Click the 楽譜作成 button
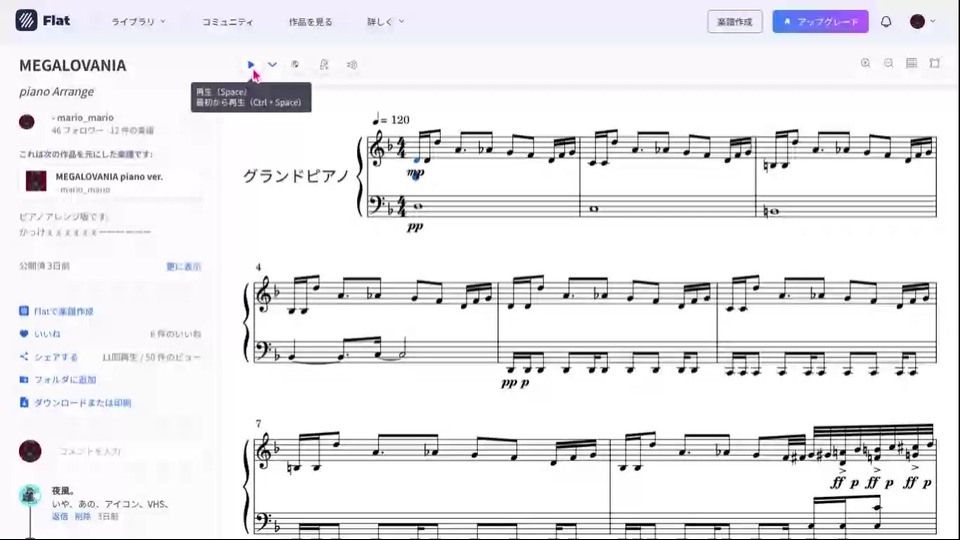Viewport: 960px width, 540px height. click(x=735, y=21)
